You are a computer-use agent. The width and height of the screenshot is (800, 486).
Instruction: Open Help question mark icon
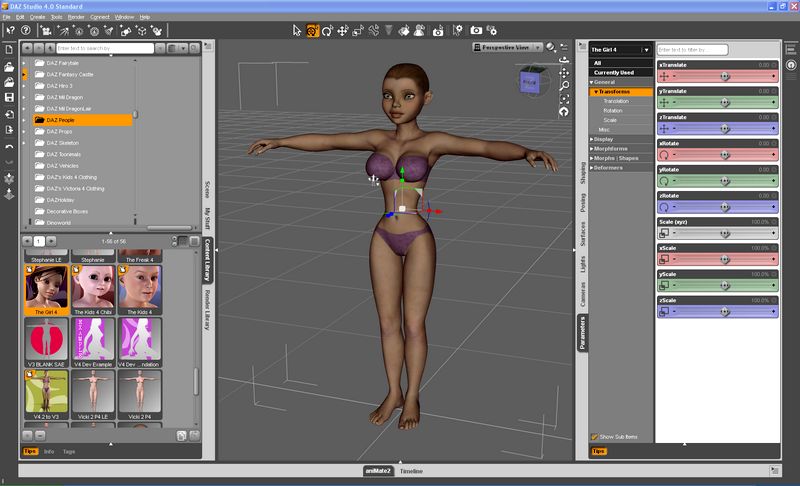tap(26, 31)
